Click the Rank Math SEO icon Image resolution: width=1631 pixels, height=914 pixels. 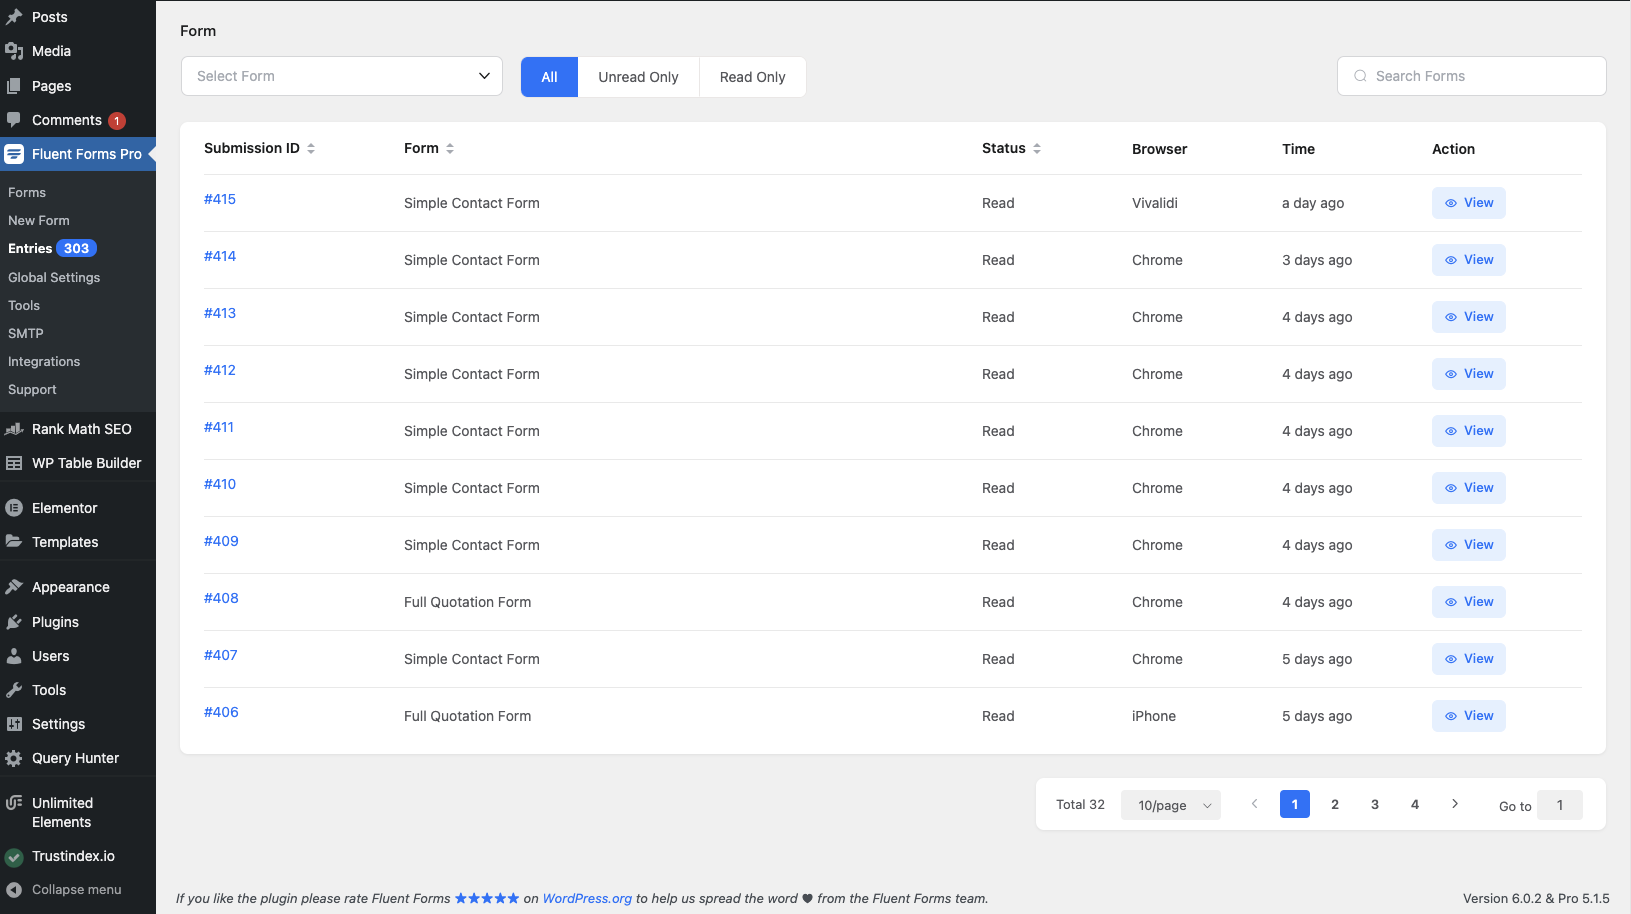(x=14, y=429)
